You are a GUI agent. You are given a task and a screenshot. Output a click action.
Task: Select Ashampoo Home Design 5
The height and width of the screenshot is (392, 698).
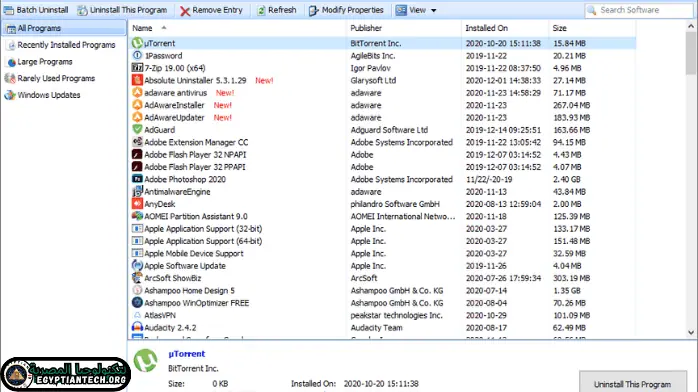189,291
